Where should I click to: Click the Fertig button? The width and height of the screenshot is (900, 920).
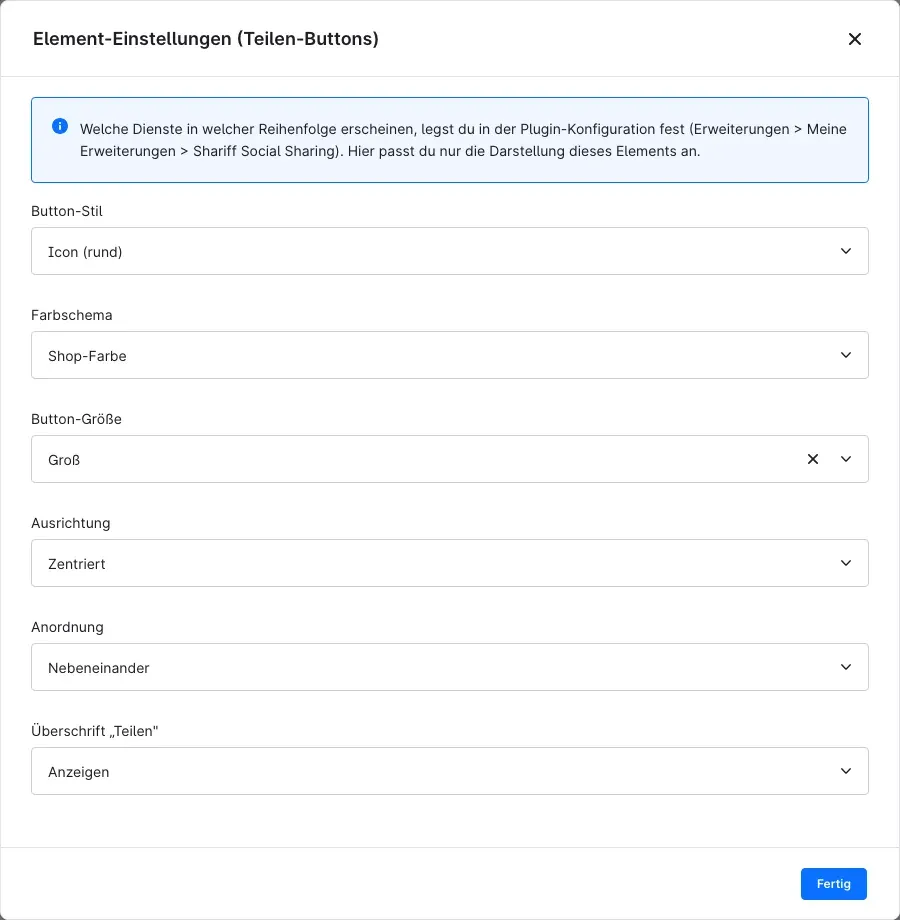pyautogui.click(x=834, y=884)
